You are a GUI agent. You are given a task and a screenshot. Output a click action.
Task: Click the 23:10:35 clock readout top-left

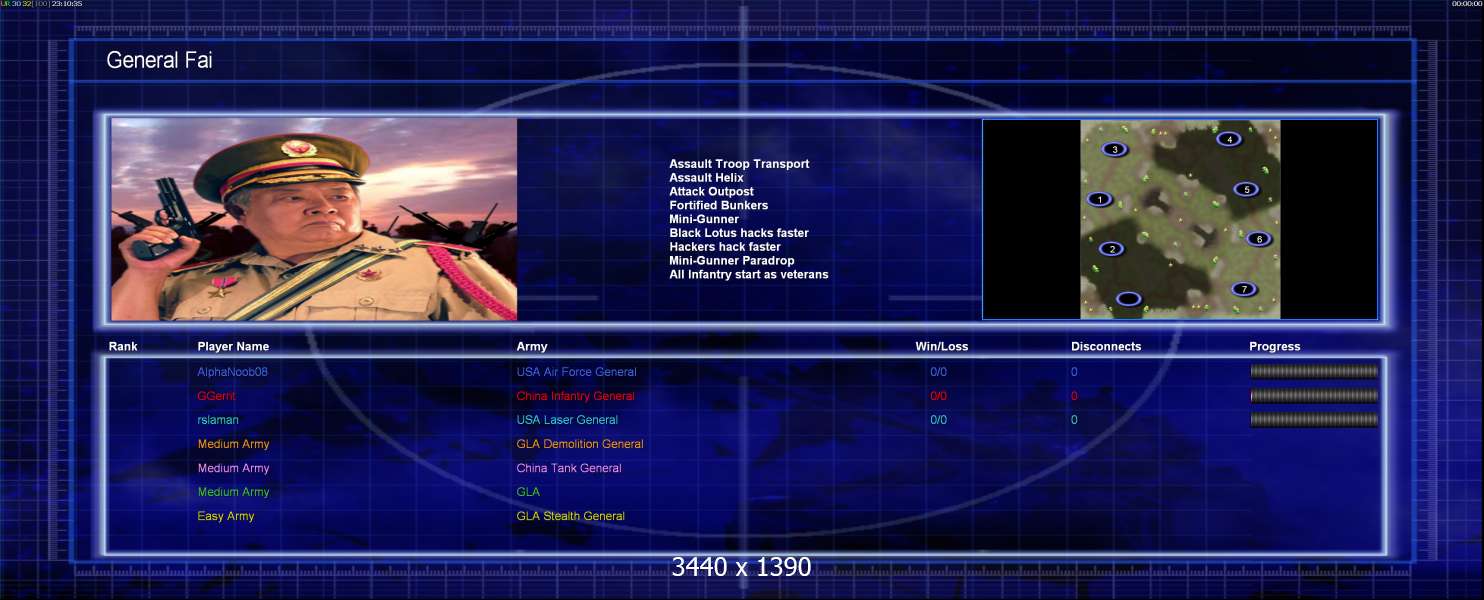coord(67,4)
